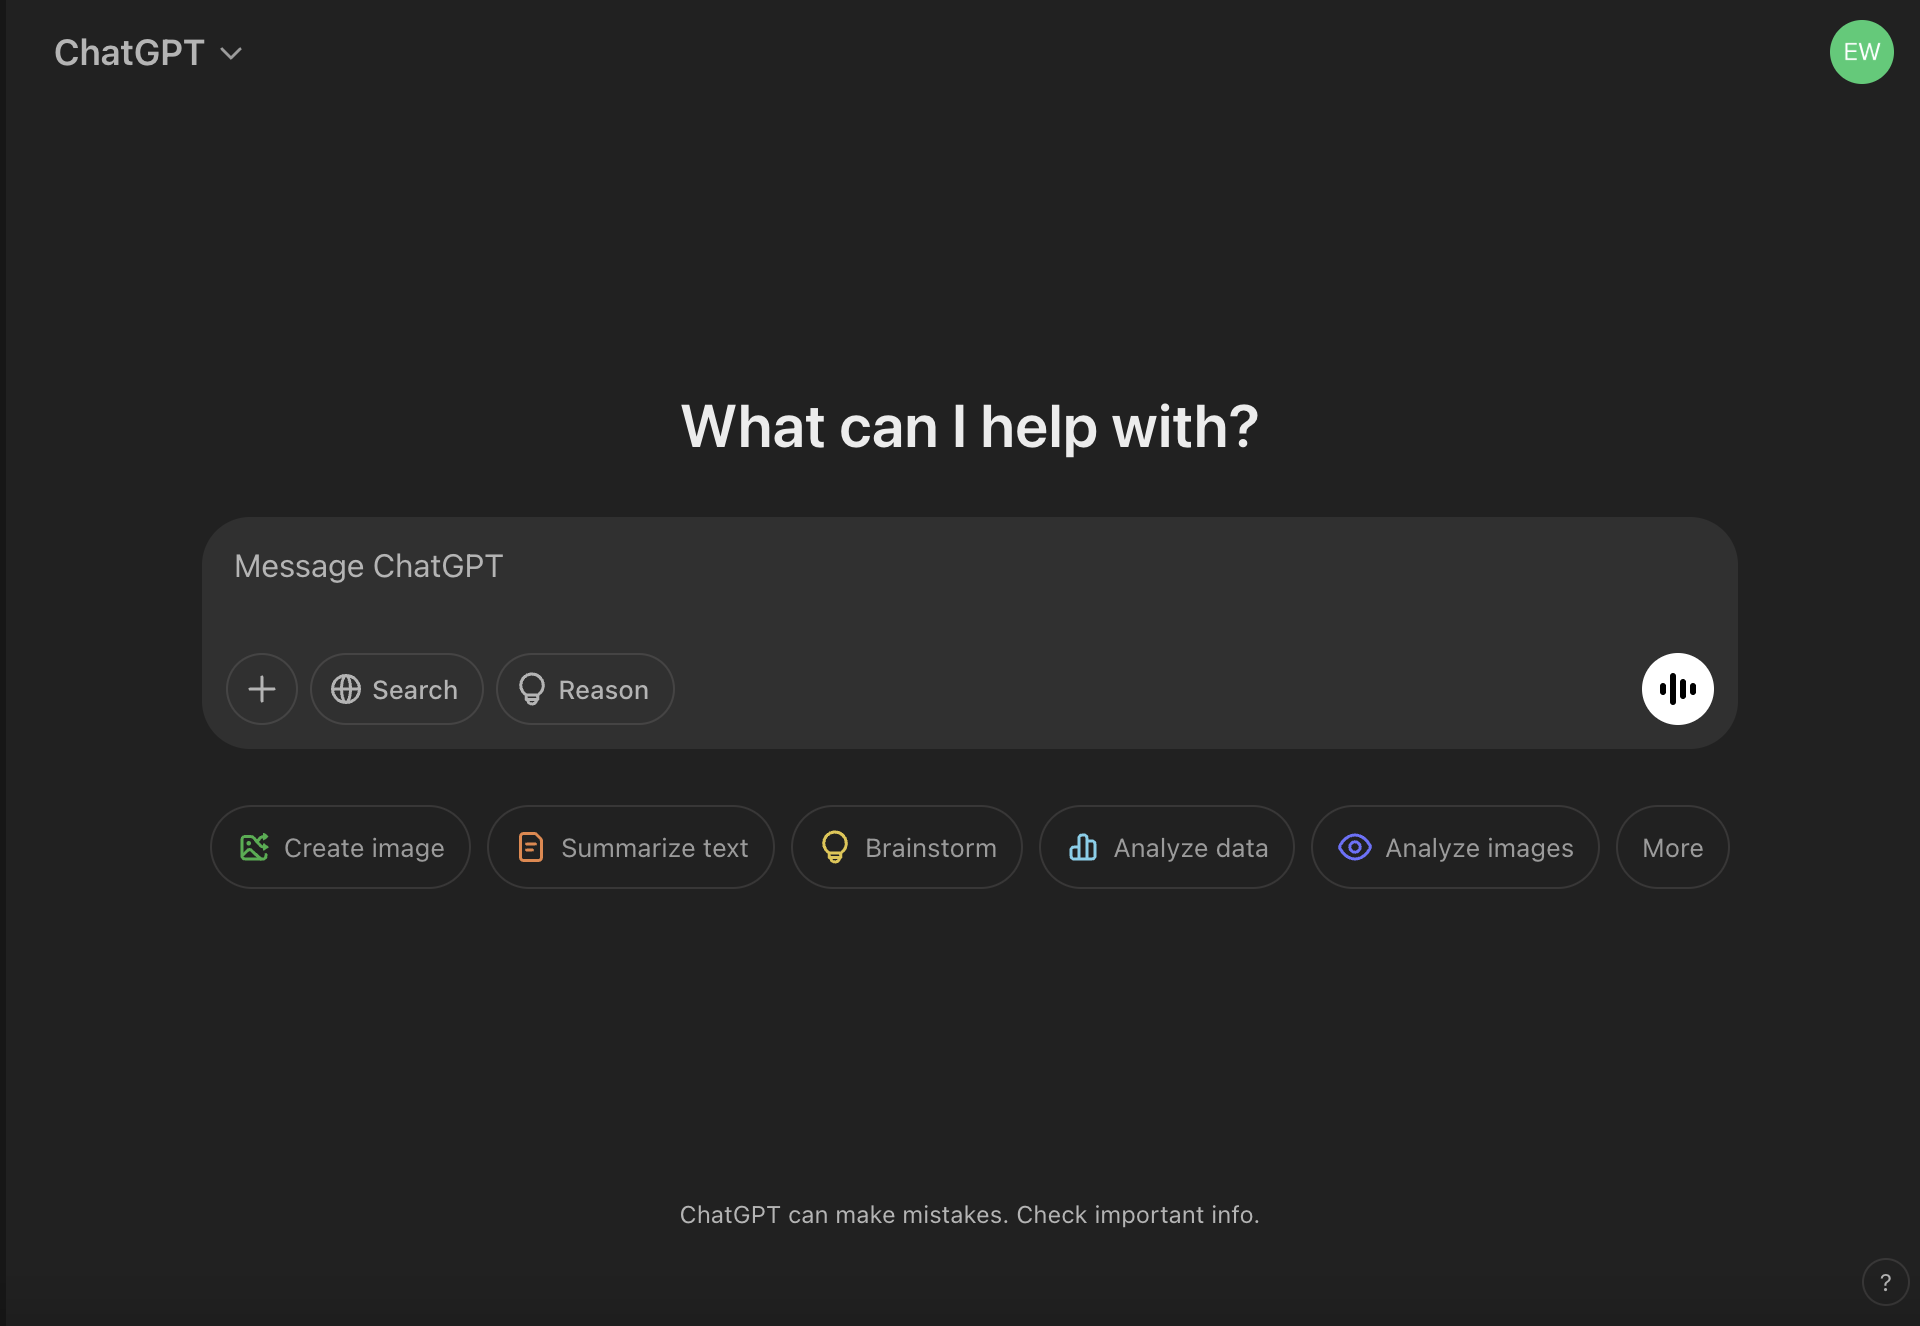Click the Message ChatGPT input field
Image resolution: width=1920 pixels, height=1326 pixels.
[x=968, y=567]
